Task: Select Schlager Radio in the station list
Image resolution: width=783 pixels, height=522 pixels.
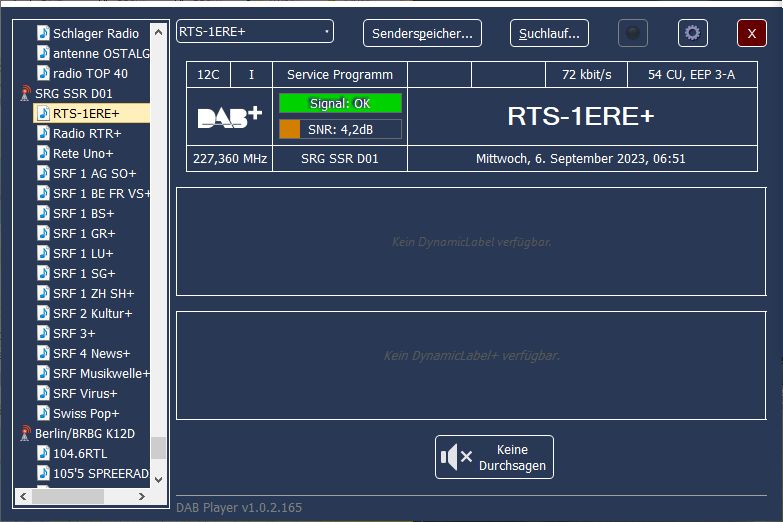Action: [96, 33]
